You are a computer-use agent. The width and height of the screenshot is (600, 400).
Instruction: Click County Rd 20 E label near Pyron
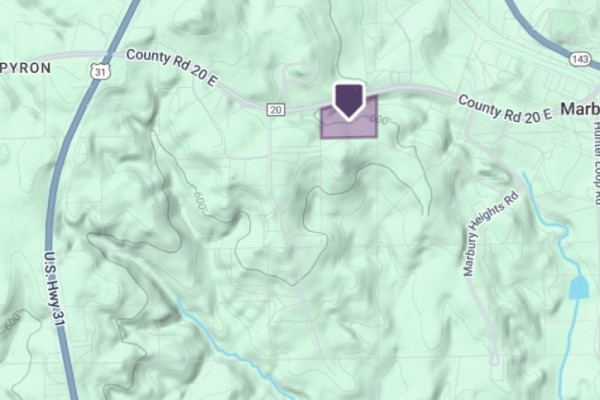(x=172, y=67)
